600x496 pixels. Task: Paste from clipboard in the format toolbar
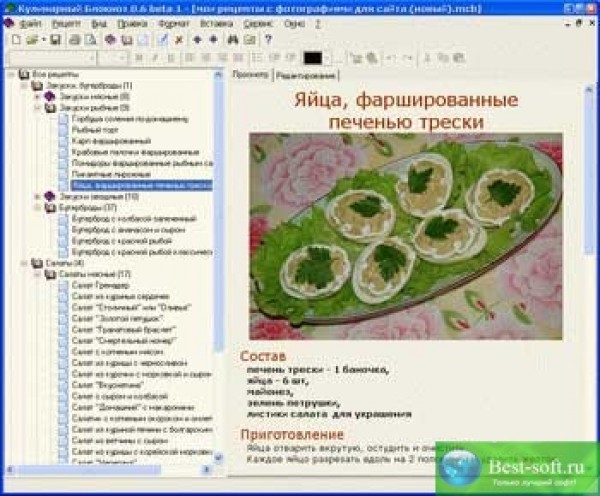[459, 58]
